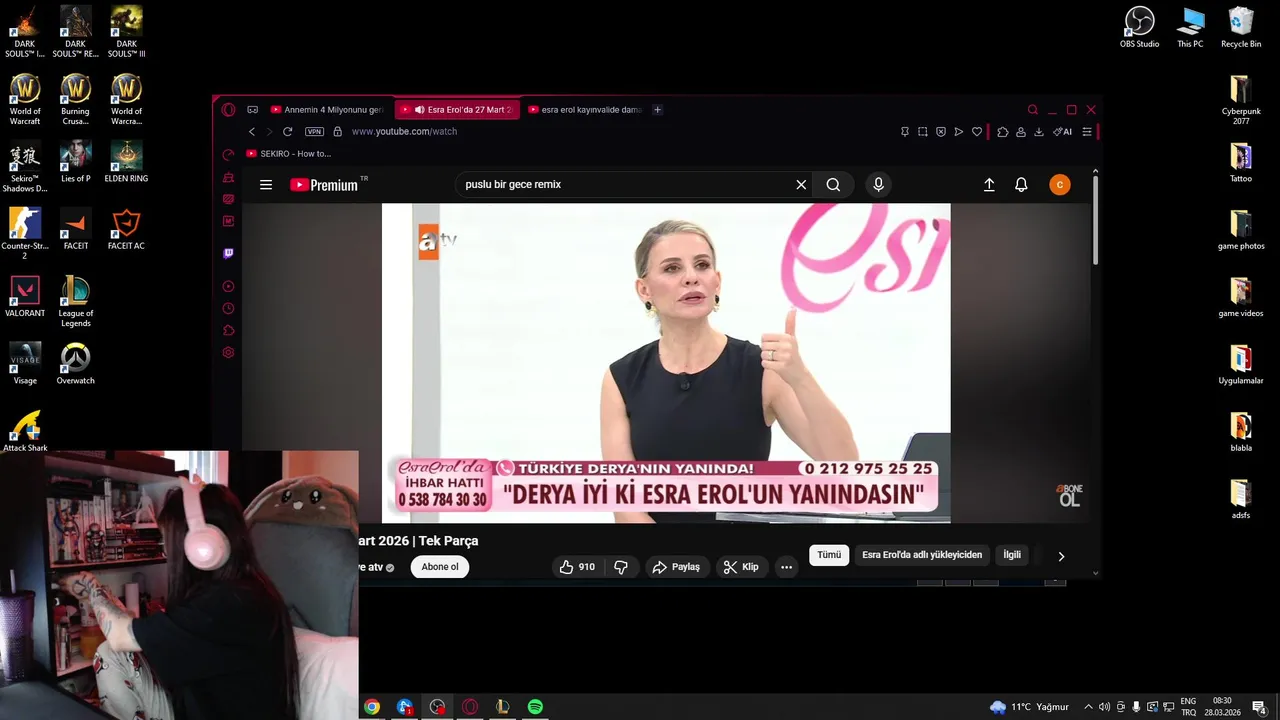The width and height of the screenshot is (1280, 720).
Task: Open extensions cube icon in toolbar
Action: (x=1003, y=132)
